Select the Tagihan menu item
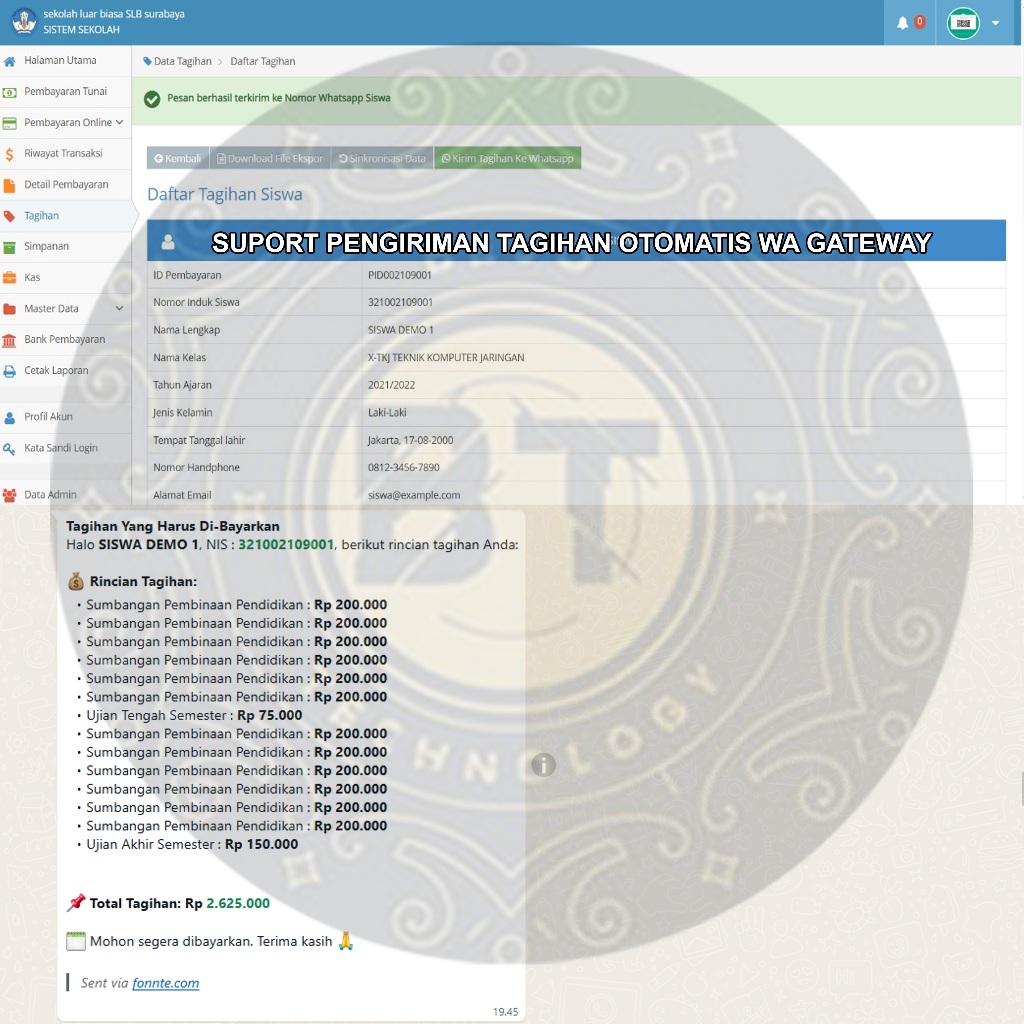Viewport: 1024px width, 1024px height. (x=41, y=216)
